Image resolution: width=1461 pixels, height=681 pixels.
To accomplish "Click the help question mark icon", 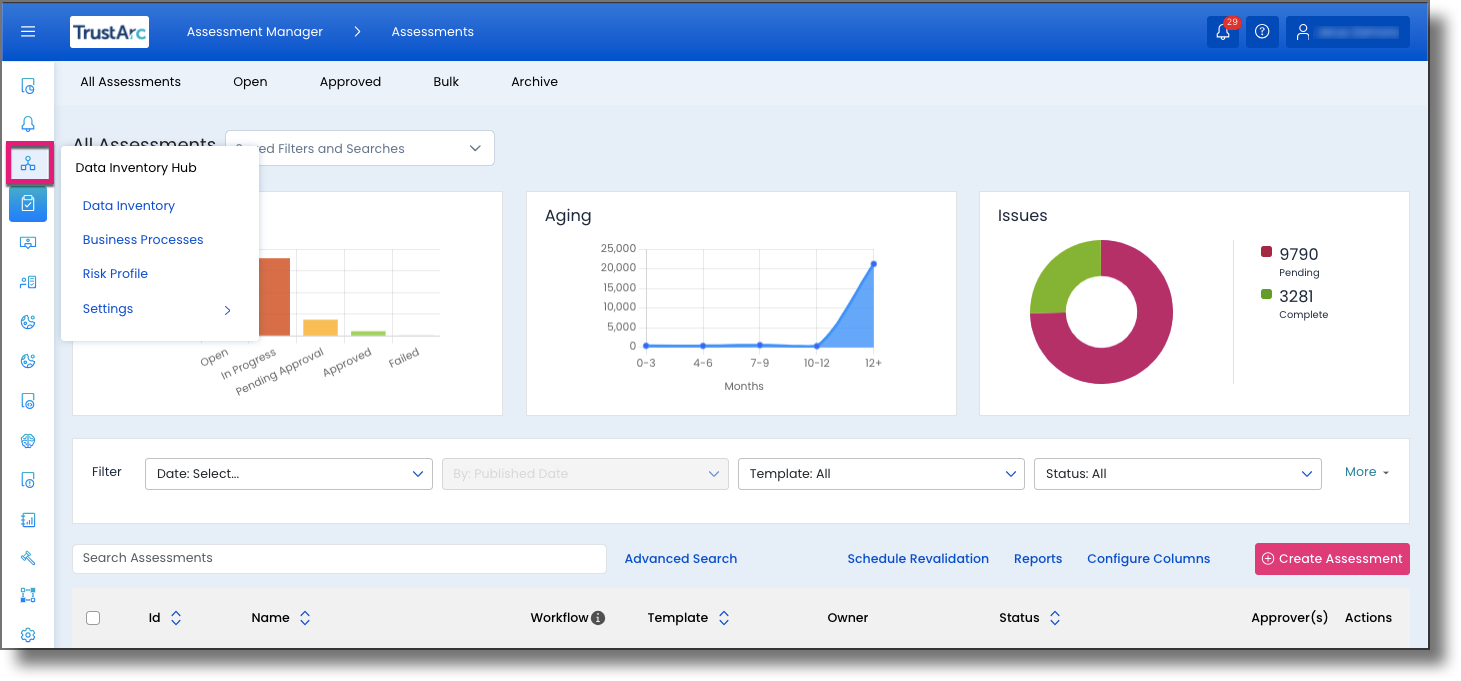I will click(x=1262, y=32).
